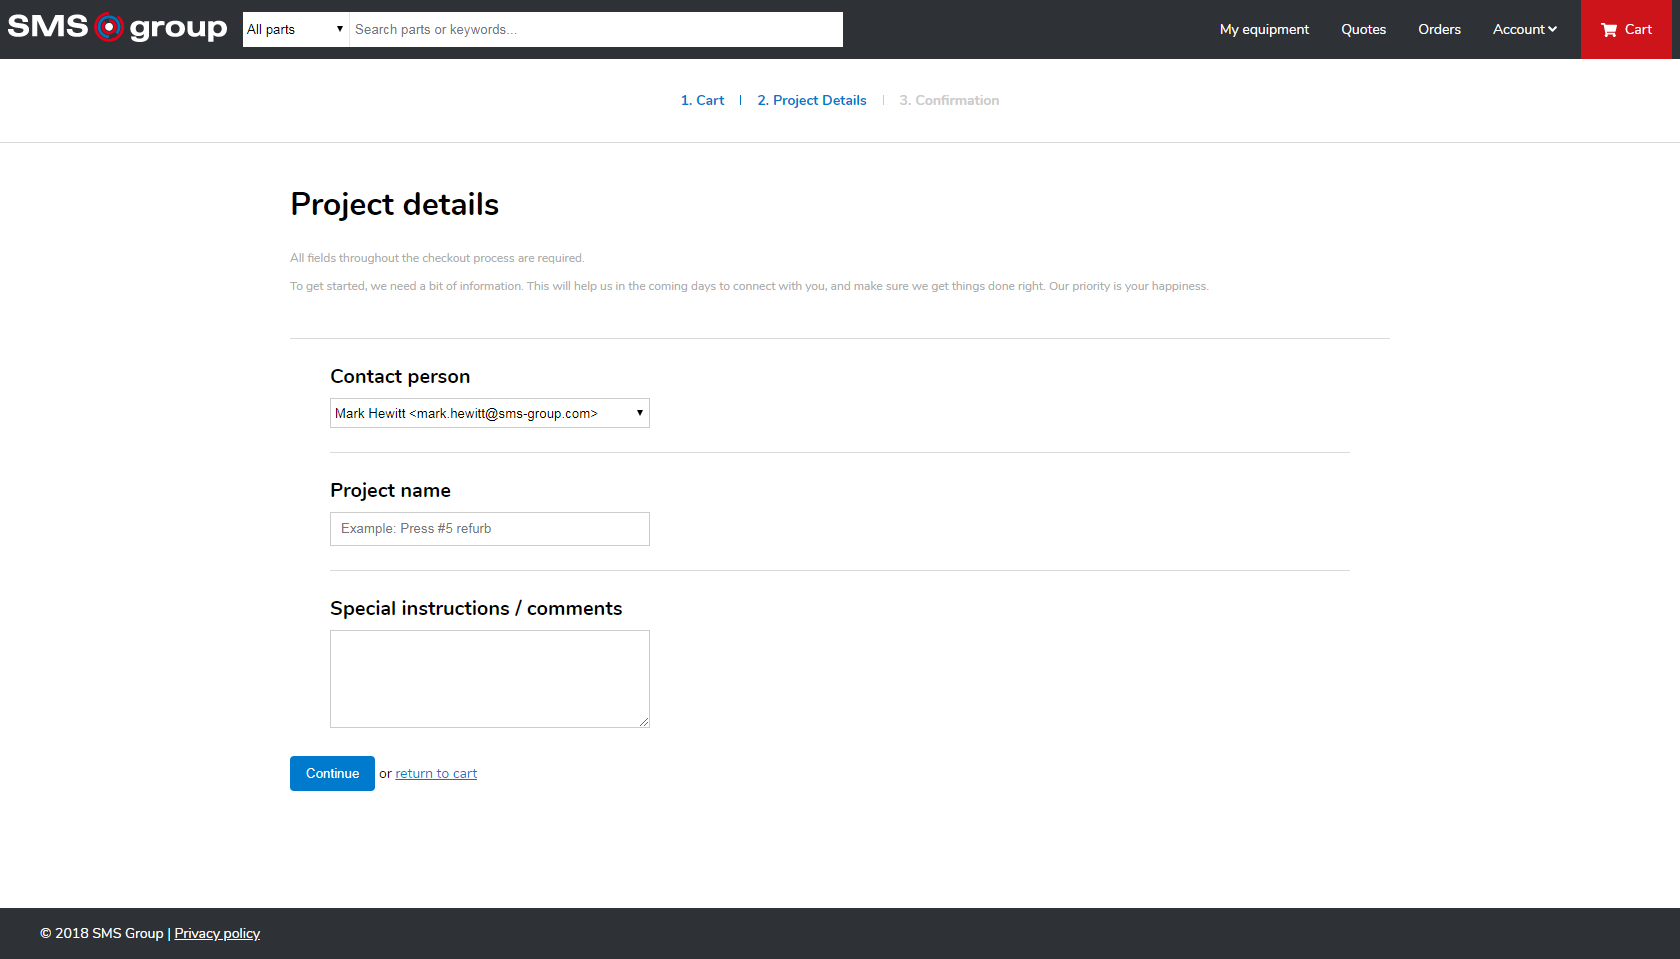Click the 3. Confirmation step
This screenshot has height=959, width=1680.
pos(948,100)
